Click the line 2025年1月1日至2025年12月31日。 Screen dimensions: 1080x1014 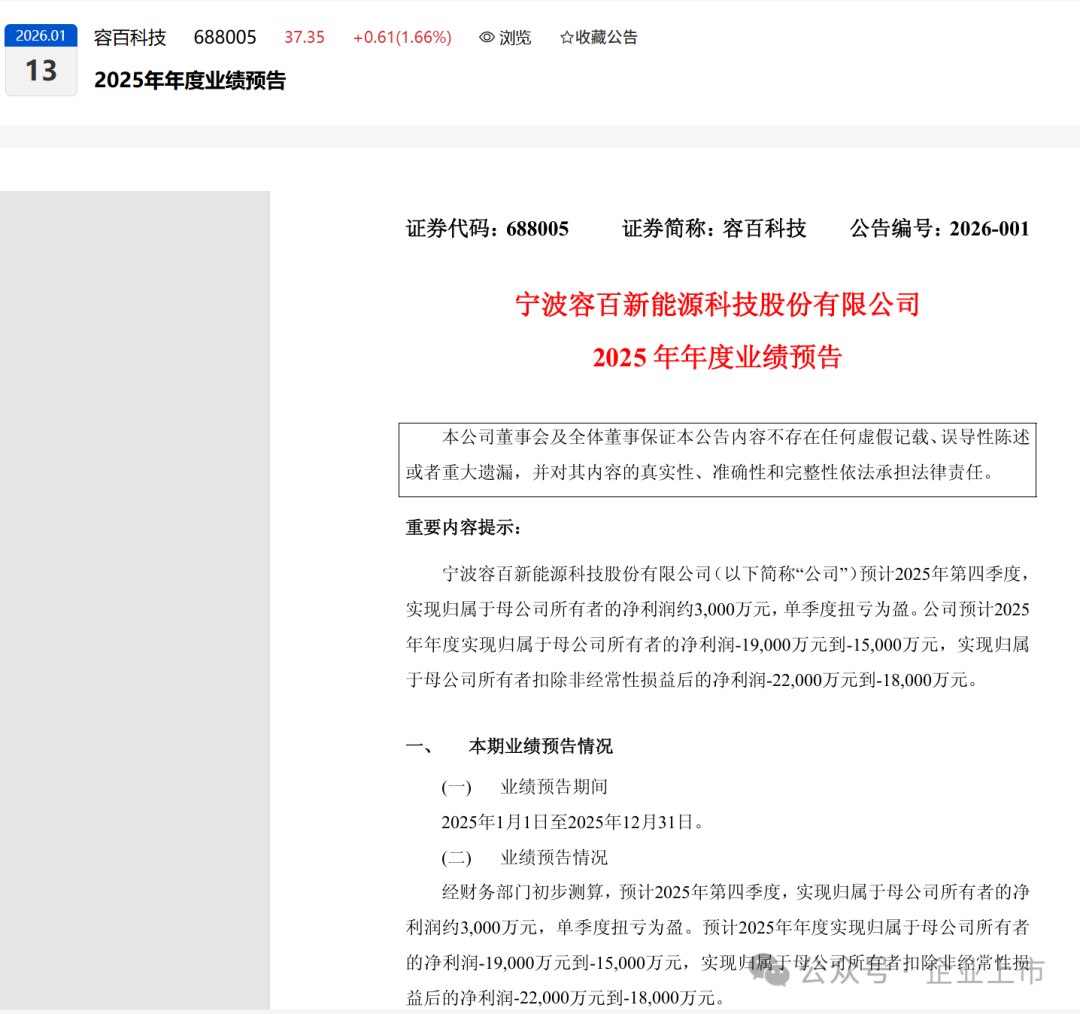[573, 822]
